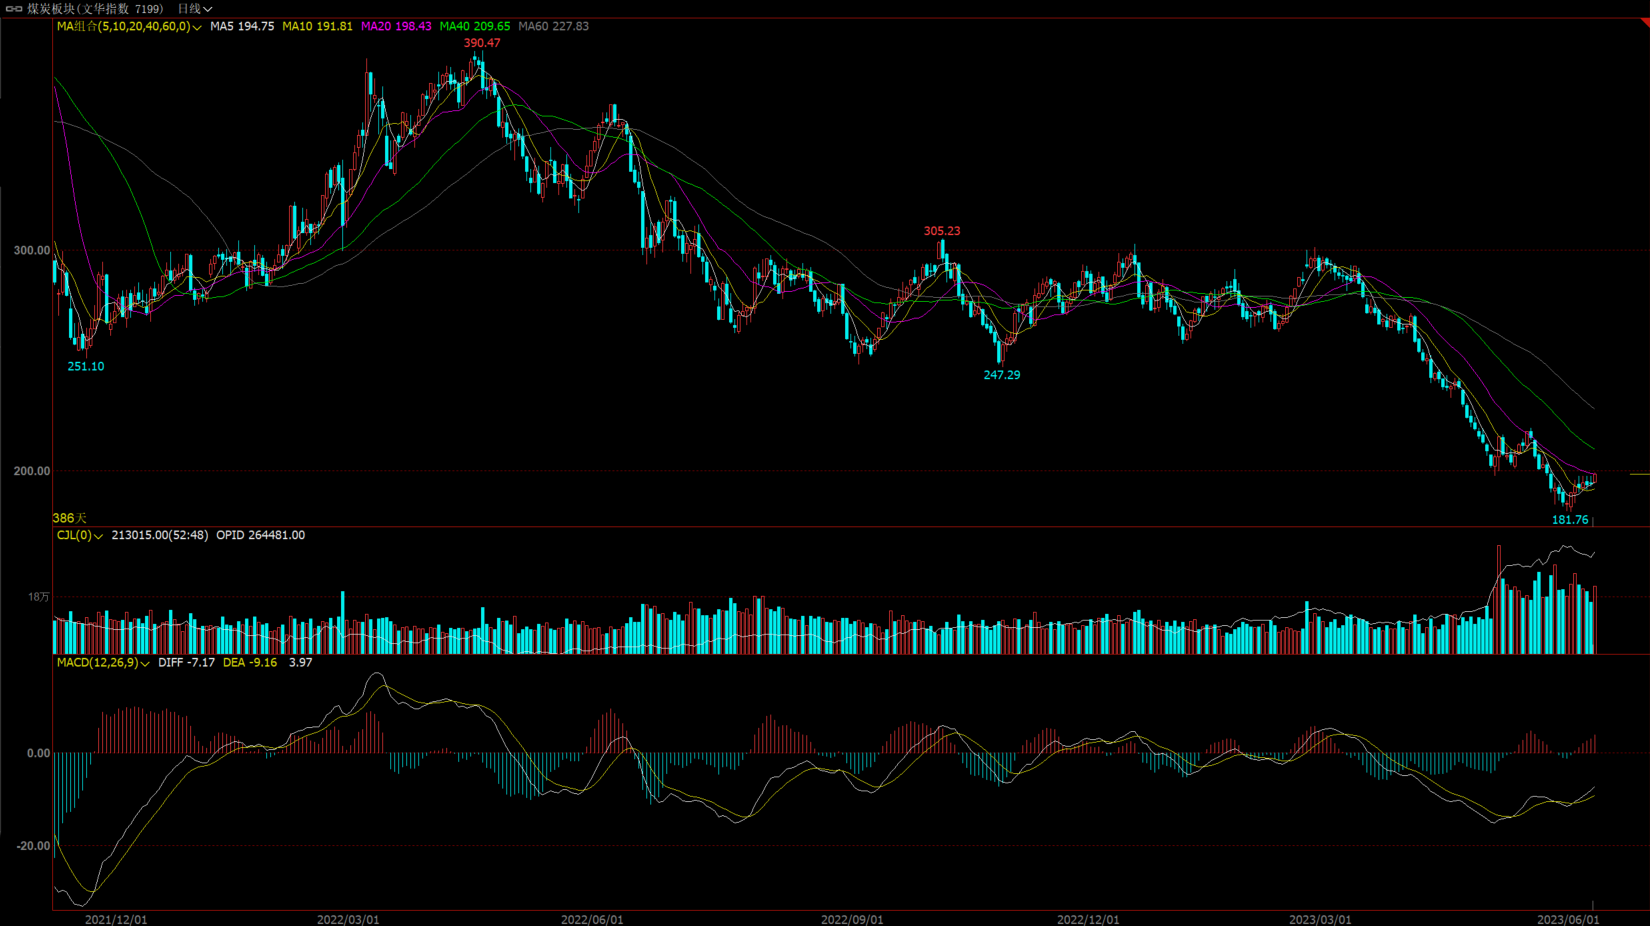Screen dimensions: 1650x926
Task: Open the 日线 period dropdown
Action: pyautogui.click(x=194, y=9)
